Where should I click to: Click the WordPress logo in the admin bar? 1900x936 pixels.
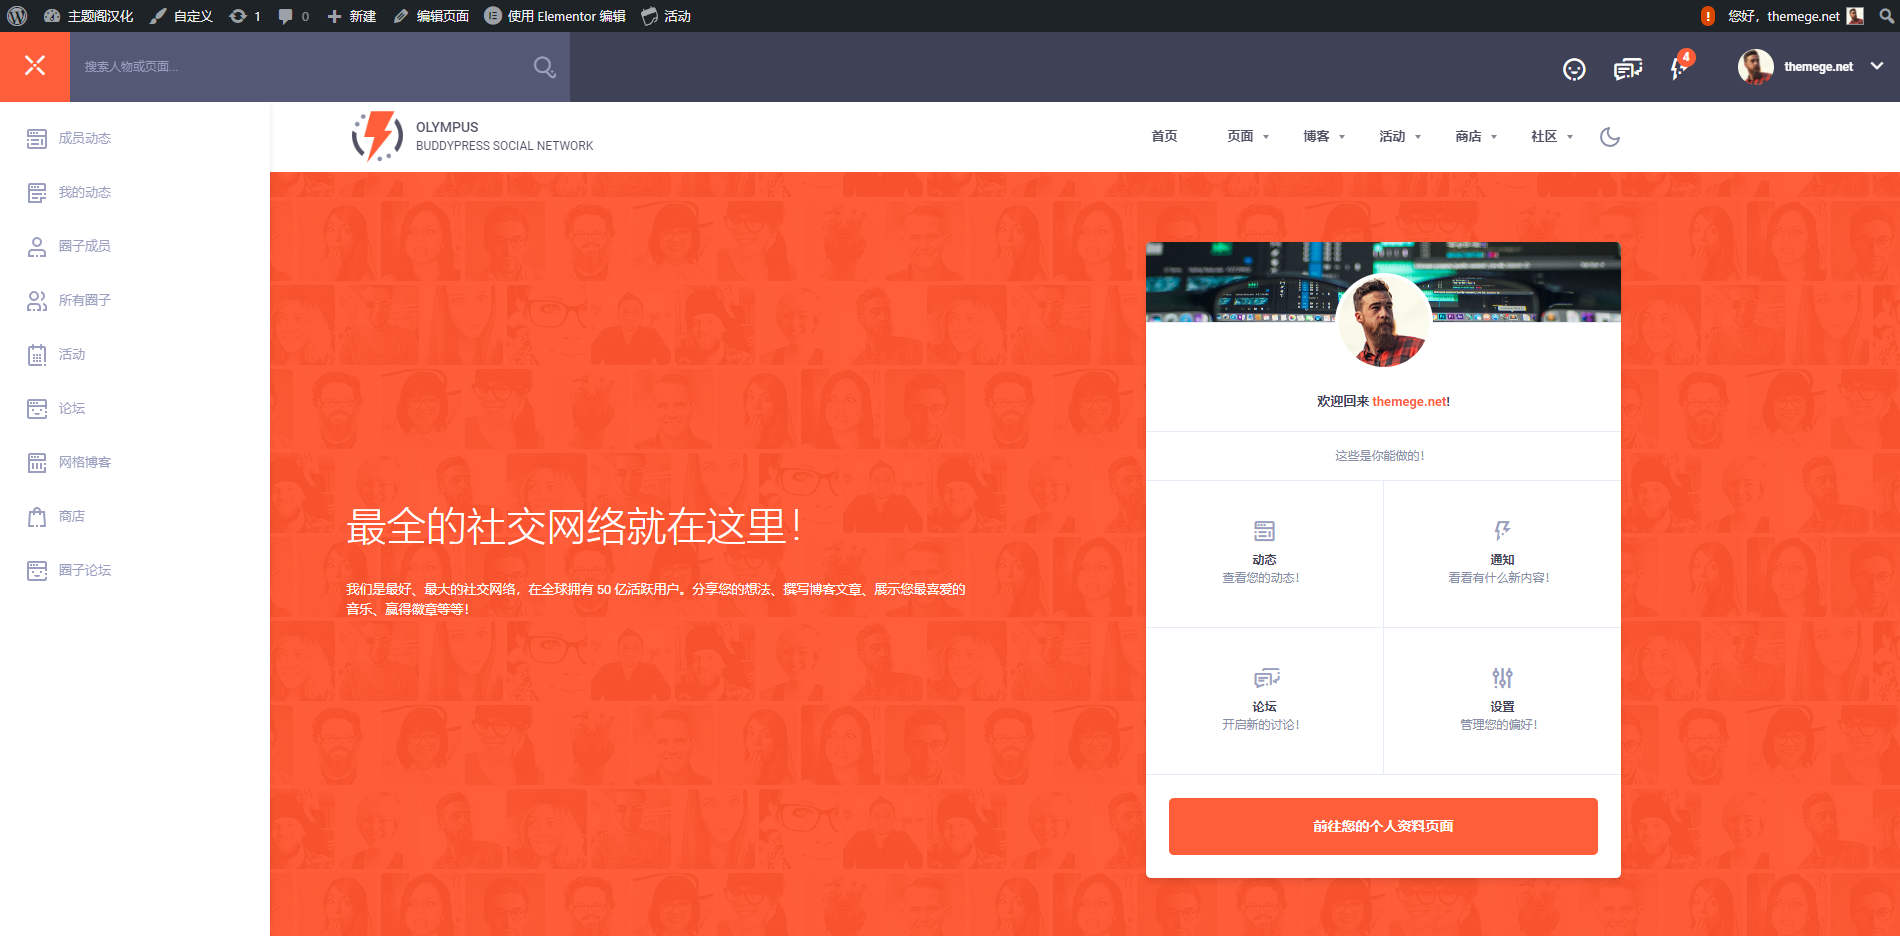tap(17, 16)
